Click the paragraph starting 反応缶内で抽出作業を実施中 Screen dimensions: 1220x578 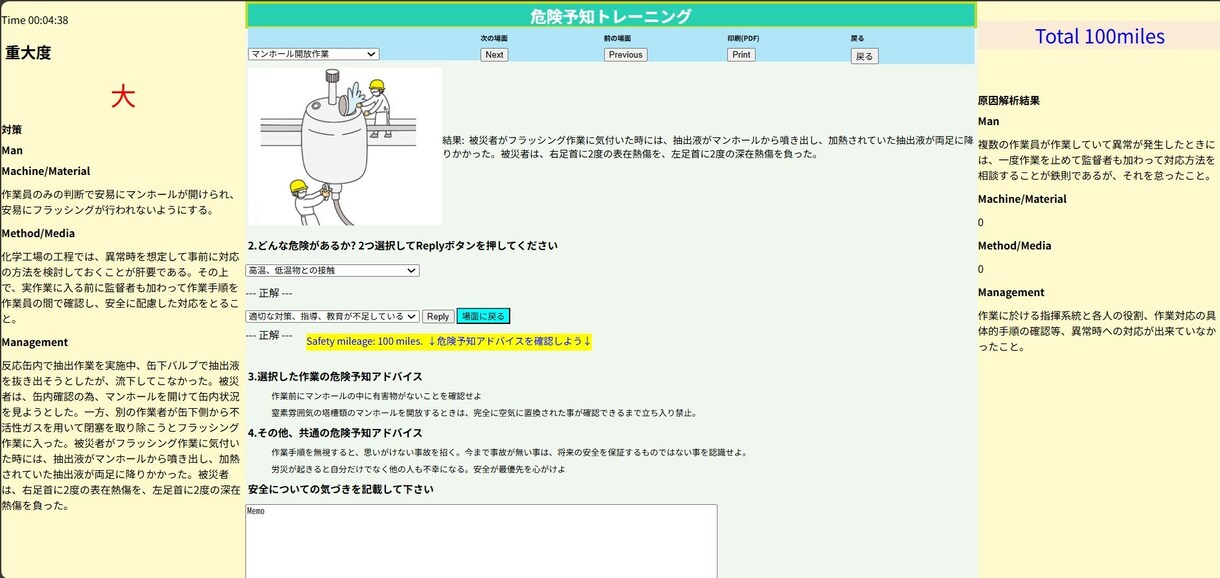click(x=120, y=435)
